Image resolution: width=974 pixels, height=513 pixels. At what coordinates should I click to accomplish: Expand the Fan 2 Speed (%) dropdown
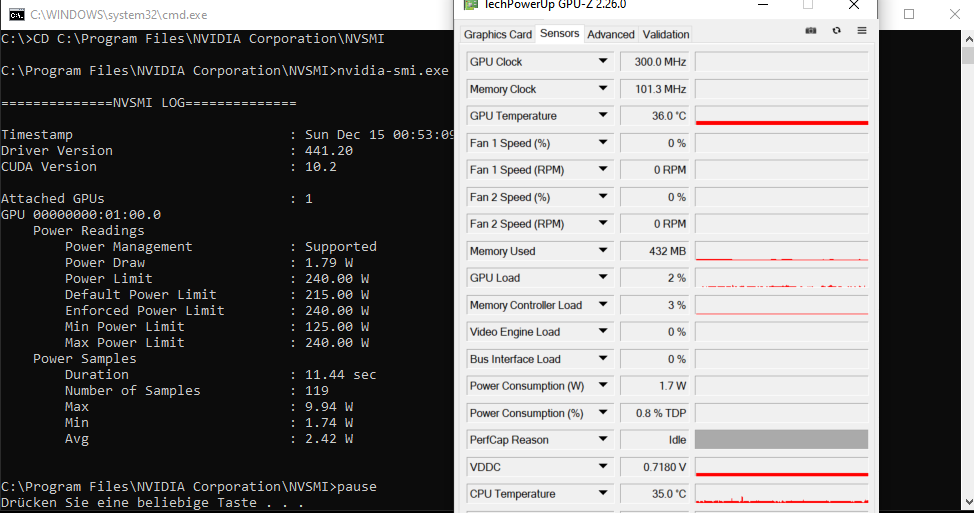tap(603, 197)
